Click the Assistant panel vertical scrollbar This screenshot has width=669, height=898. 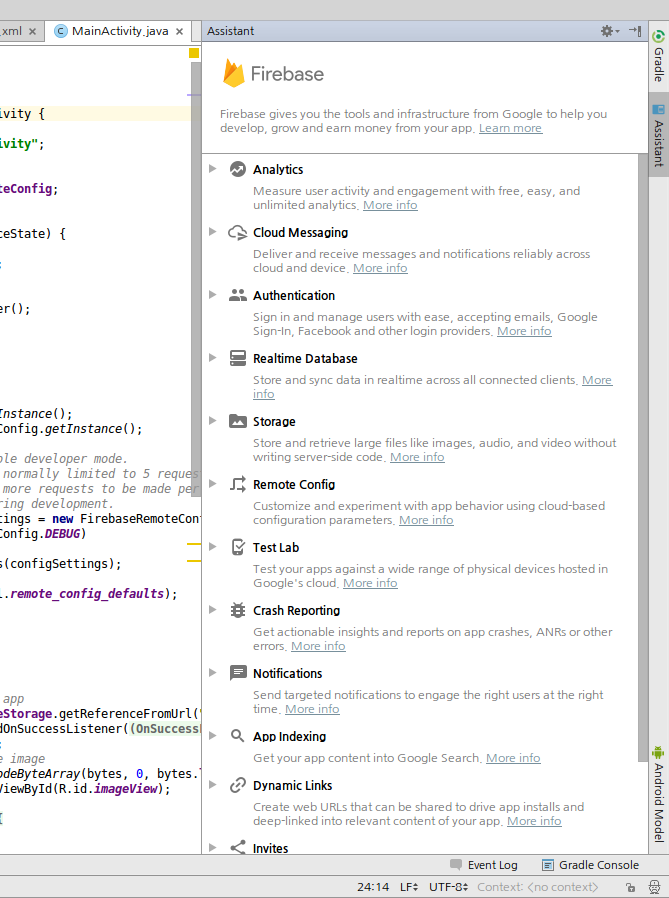click(x=643, y=457)
